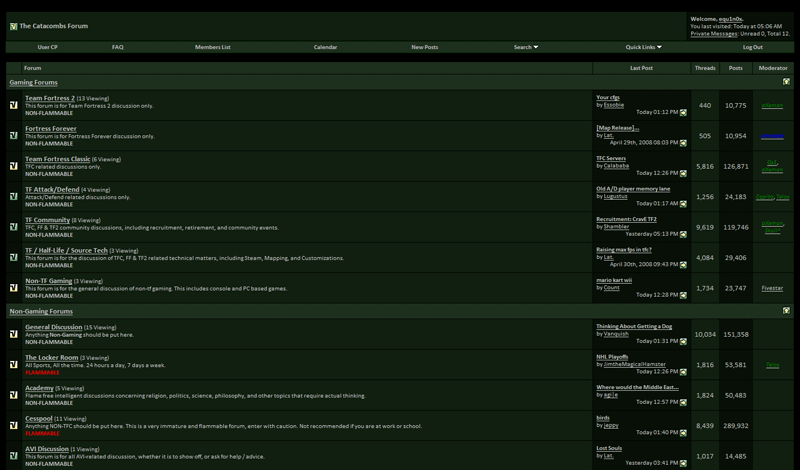Screen dimensions: 800x470
Task: Click the status icon beside Fortress Forever
Action: pyautogui.click(x=14, y=135)
